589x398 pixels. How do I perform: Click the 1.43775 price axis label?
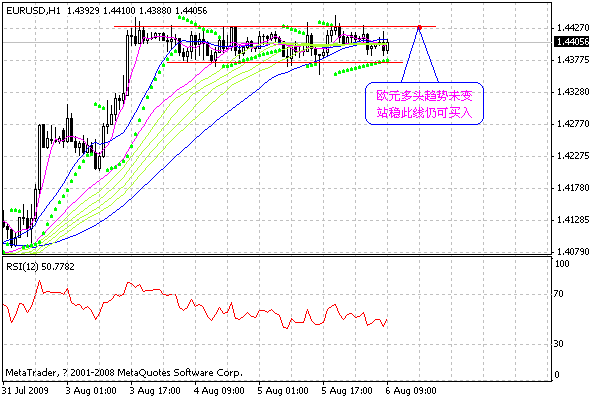(572, 60)
